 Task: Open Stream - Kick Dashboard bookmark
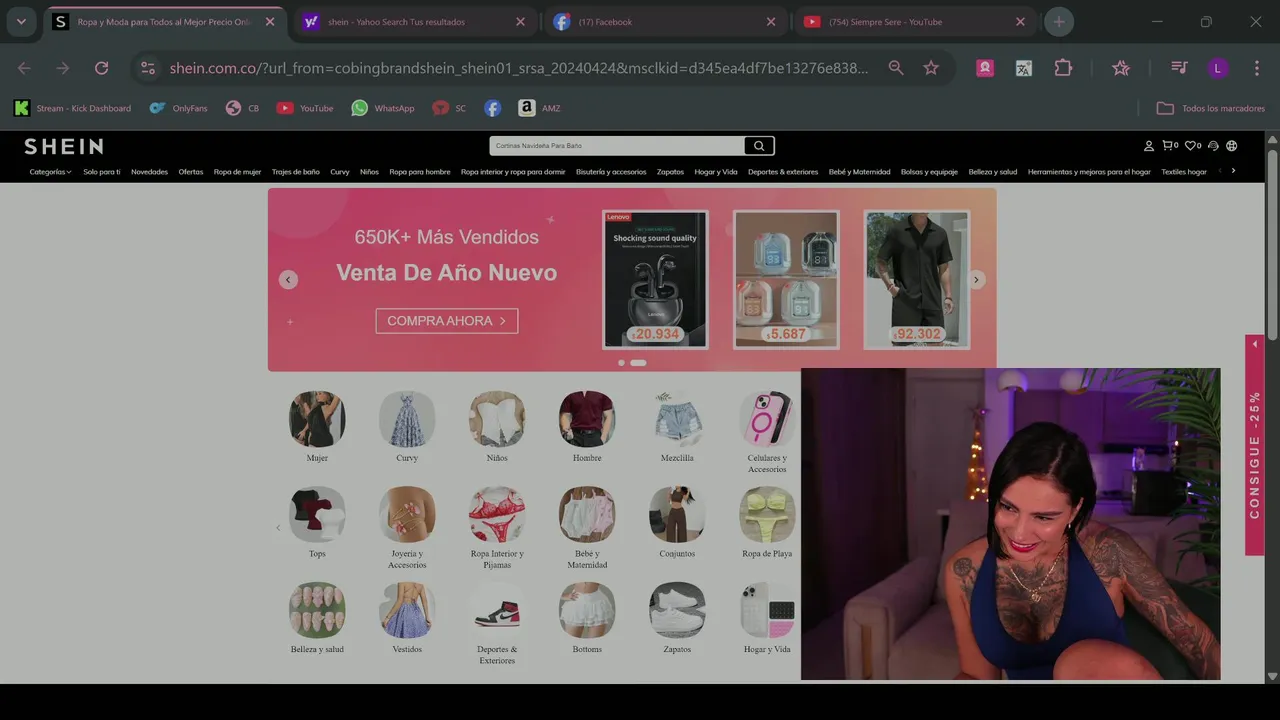tap(72, 108)
